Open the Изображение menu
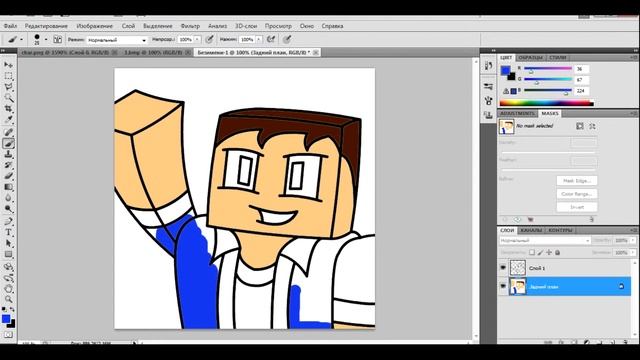Viewport: 640px width, 360px height. point(95,26)
